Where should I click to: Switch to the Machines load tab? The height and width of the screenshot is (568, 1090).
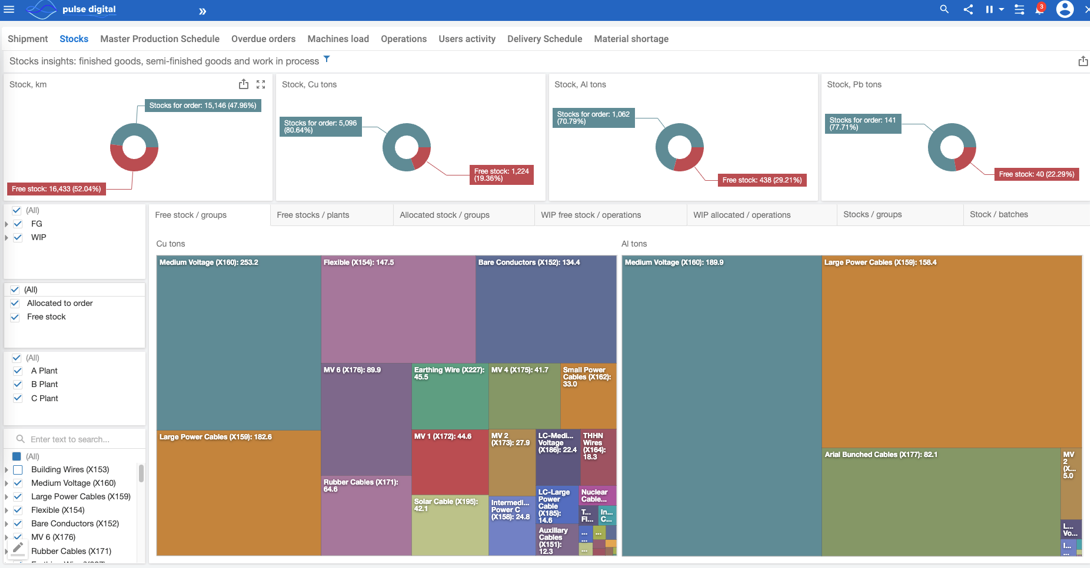coord(338,39)
